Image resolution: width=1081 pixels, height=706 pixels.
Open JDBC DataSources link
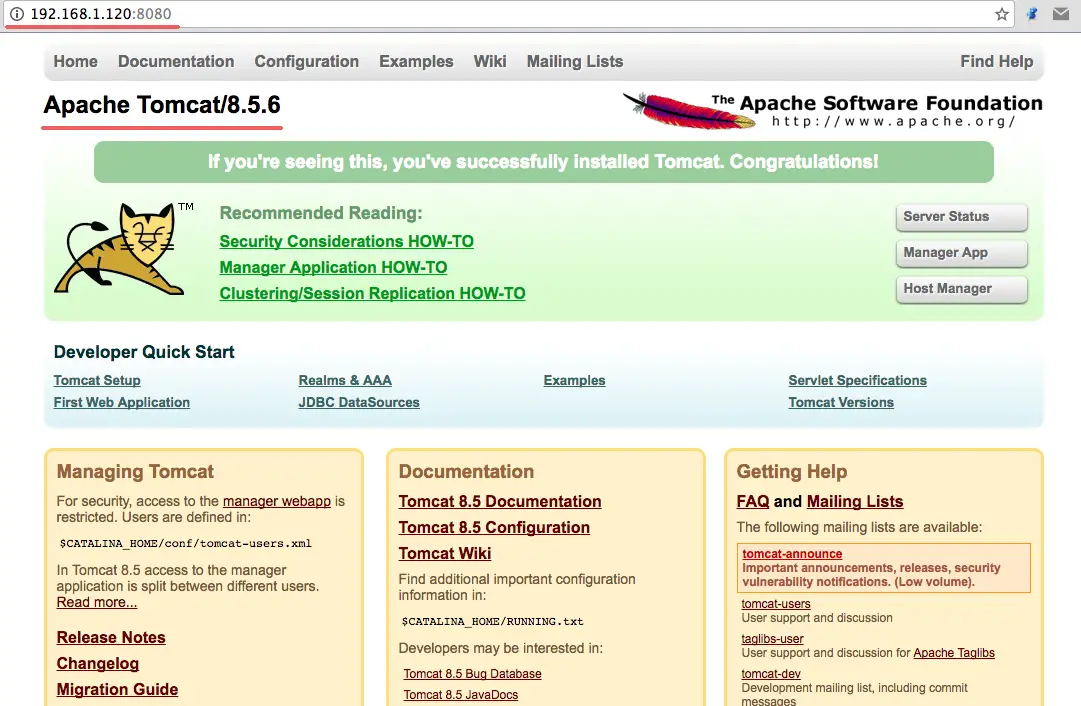coord(359,403)
